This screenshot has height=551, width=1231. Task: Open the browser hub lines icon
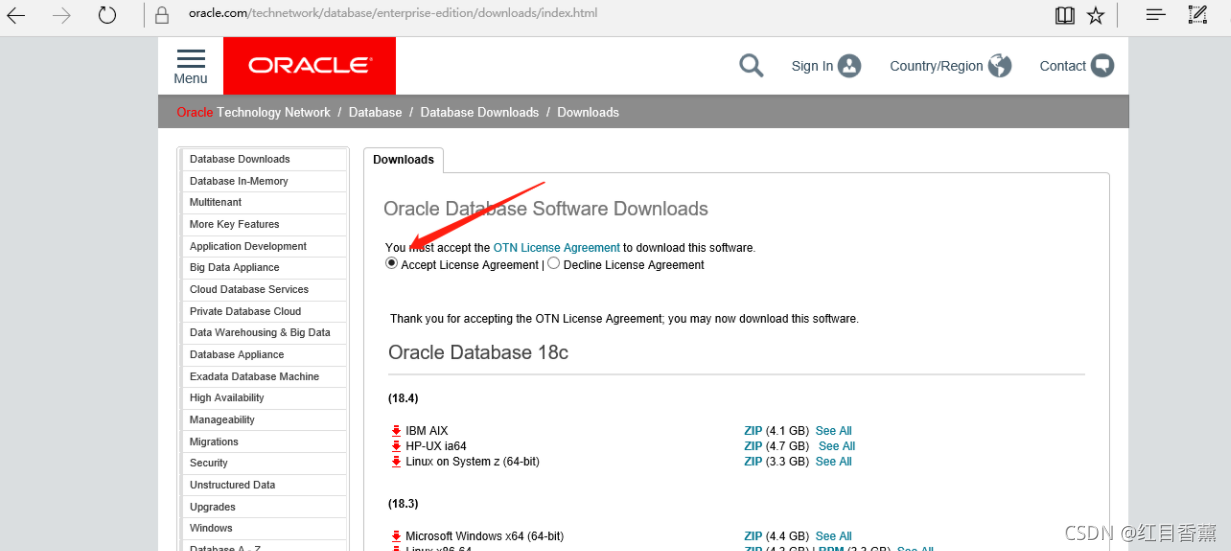tap(1155, 15)
